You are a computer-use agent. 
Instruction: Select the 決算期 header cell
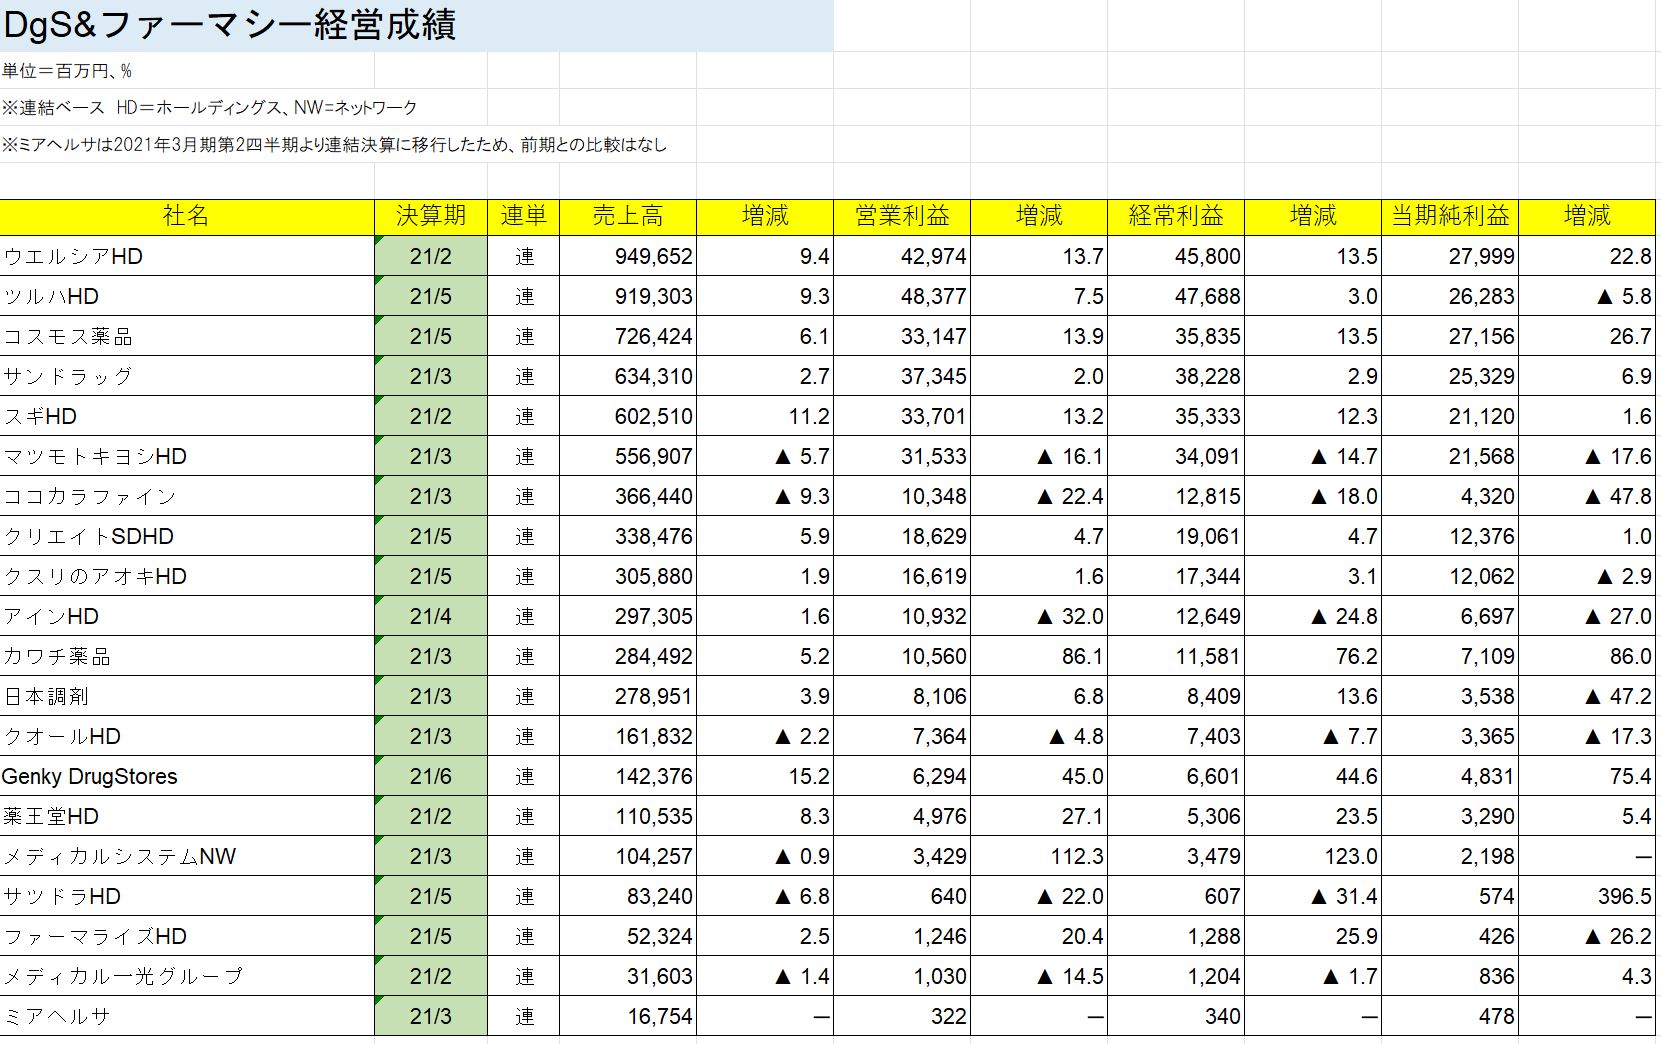click(430, 216)
